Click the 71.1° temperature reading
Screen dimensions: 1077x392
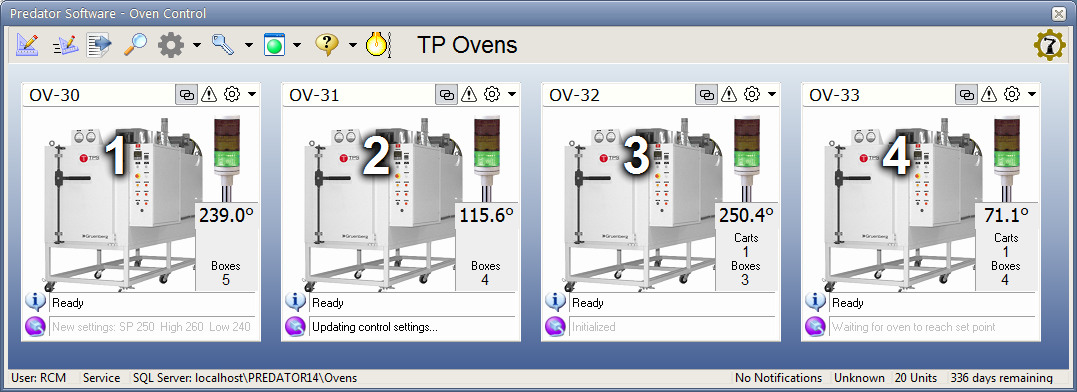pyautogui.click(x=1006, y=216)
